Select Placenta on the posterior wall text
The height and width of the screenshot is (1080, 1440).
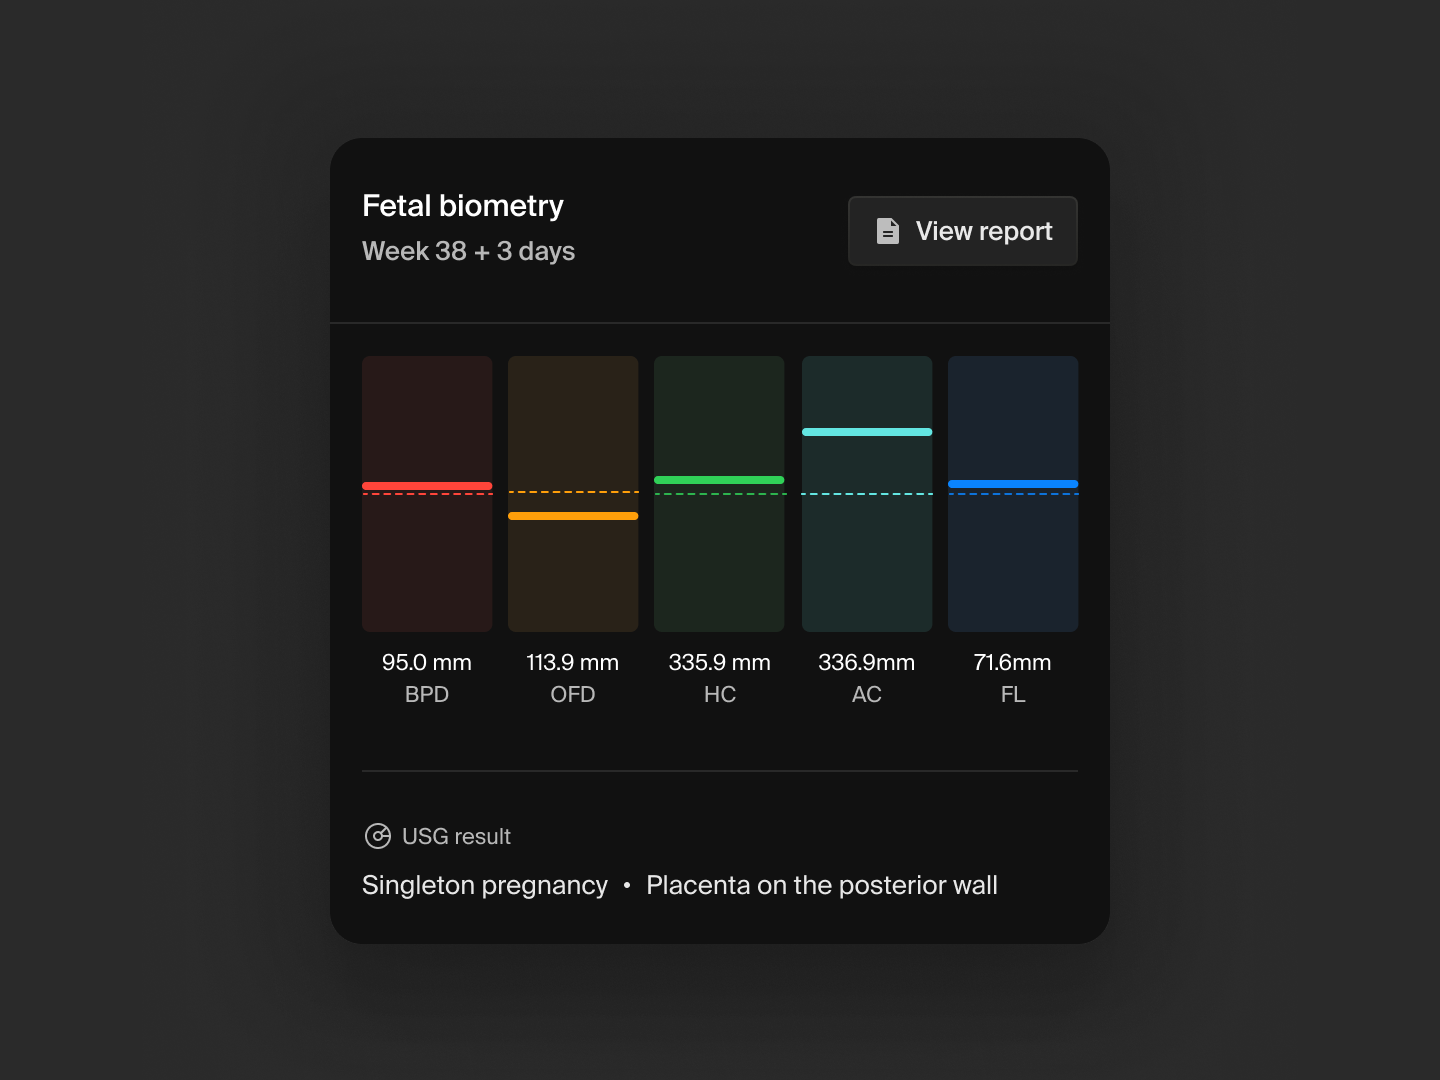pyautogui.click(x=821, y=885)
